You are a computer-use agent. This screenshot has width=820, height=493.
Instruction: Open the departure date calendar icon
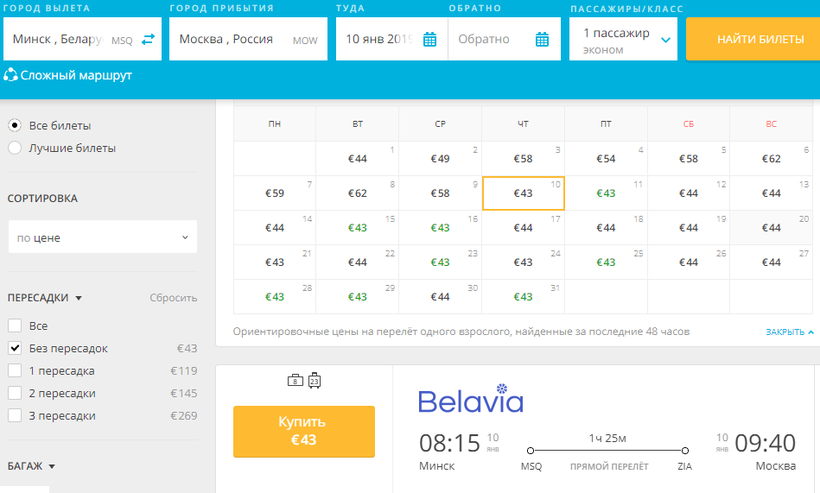click(x=430, y=40)
